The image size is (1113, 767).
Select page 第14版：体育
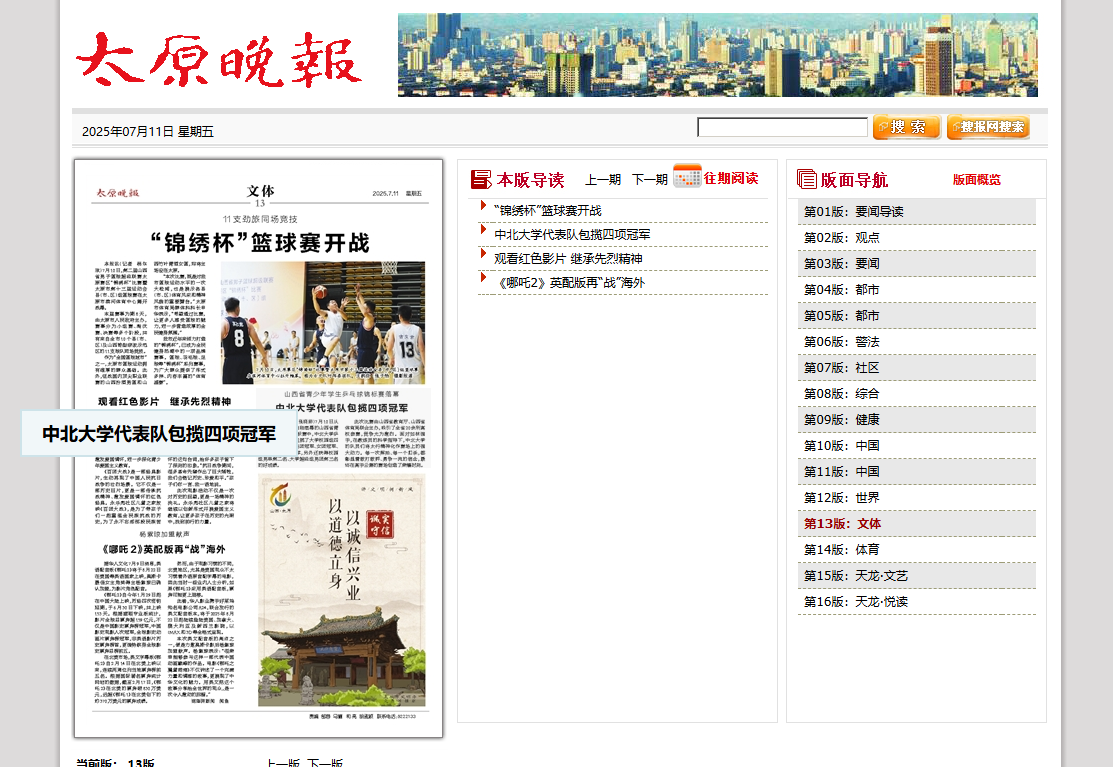point(842,550)
